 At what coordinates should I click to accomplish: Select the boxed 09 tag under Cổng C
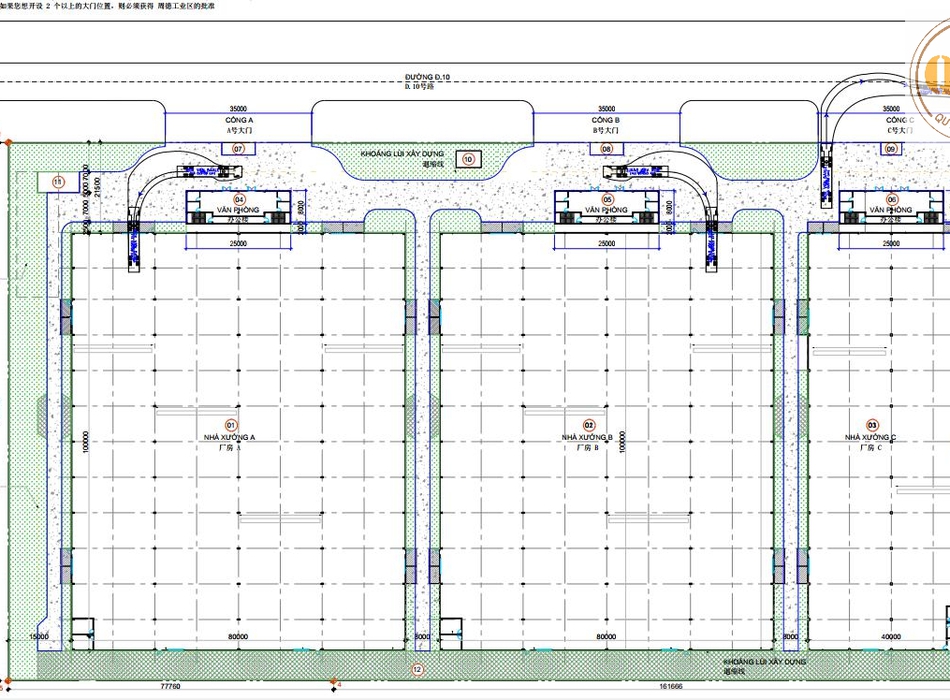click(x=891, y=149)
